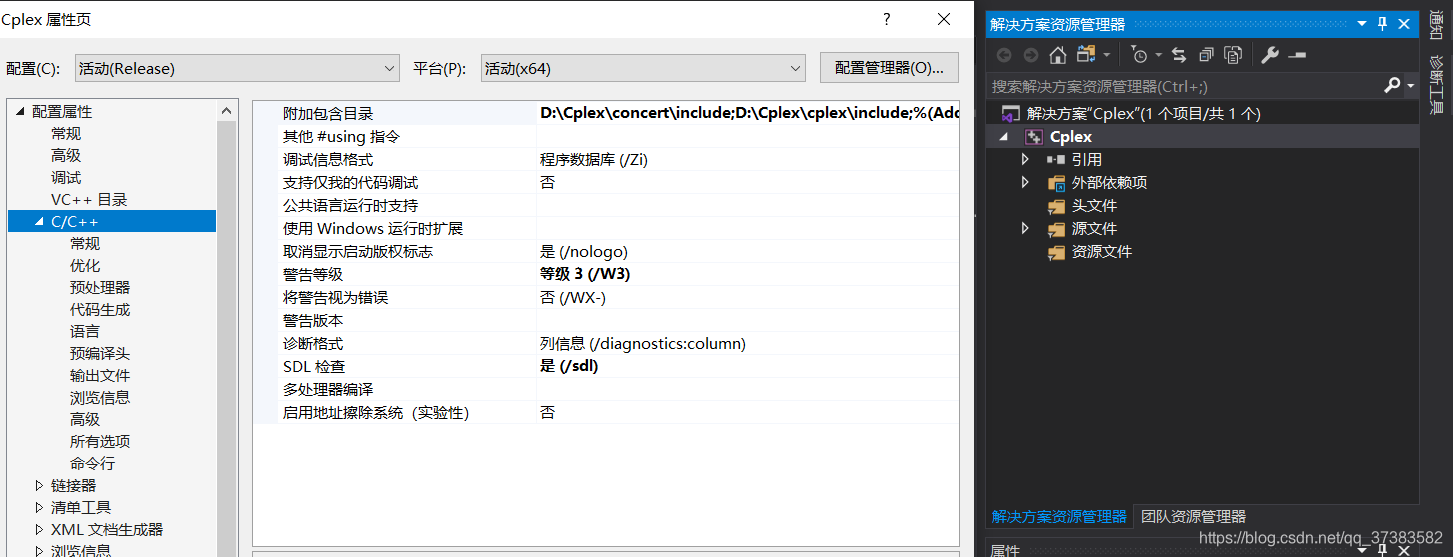Select 优化 under C/C++
The width and height of the screenshot is (1453, 557).
click(85, 266)
